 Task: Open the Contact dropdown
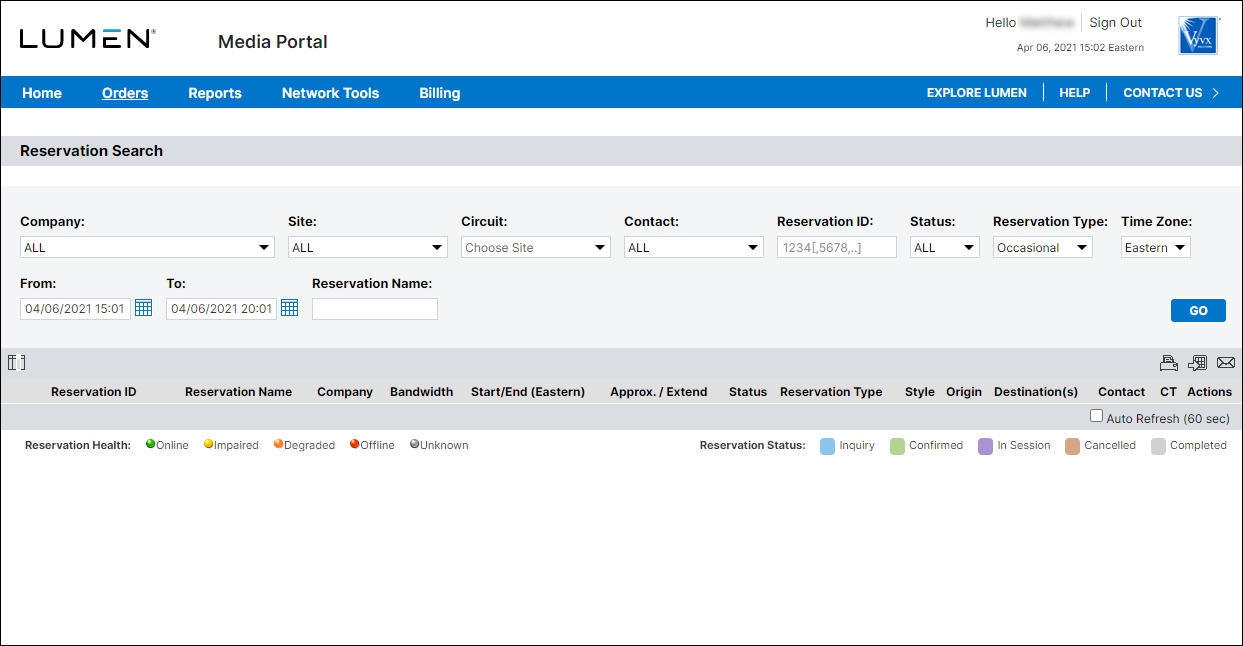tap(694, 247)
